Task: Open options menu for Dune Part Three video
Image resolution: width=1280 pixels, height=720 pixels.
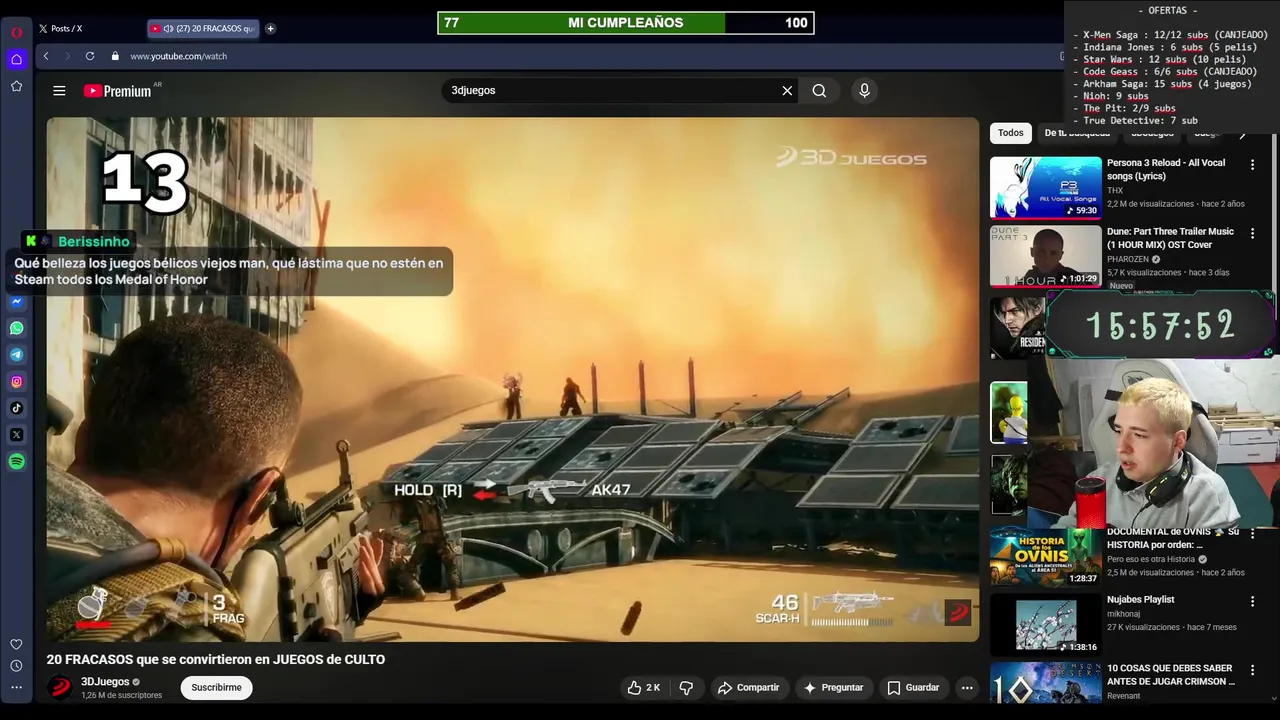Action: click(x=1252, y=233)
